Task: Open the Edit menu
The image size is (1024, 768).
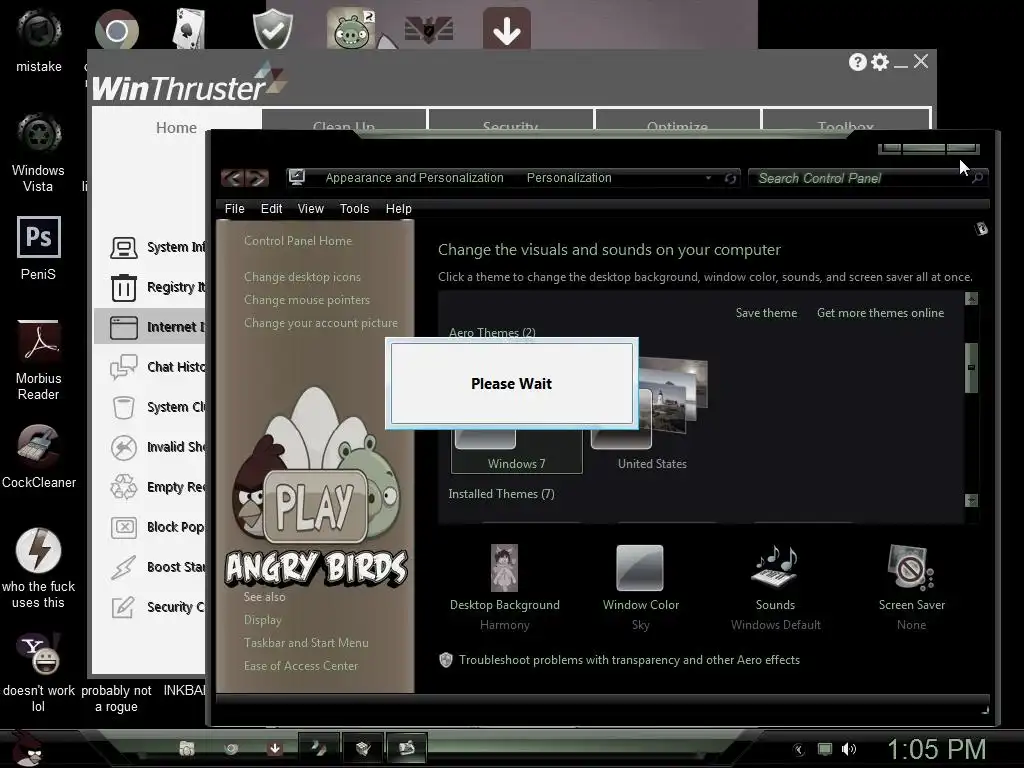Action: (x=271, y=208)
